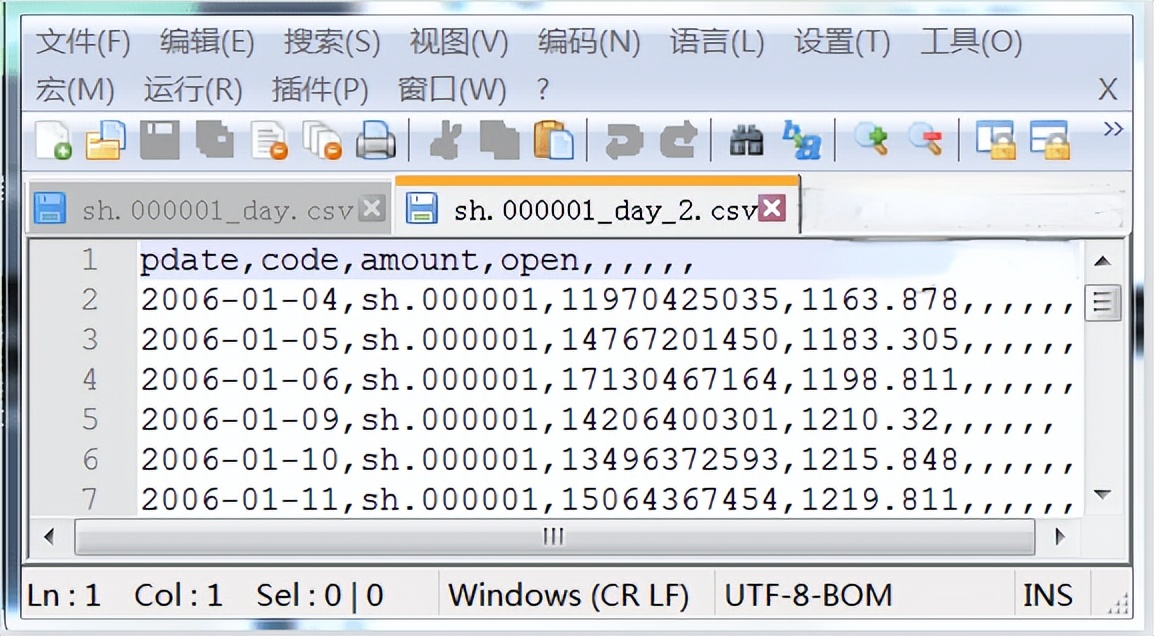Click the horizontal scrollbar right arrow
This screenshot has width=1154, height=636.
coord(1059,537)
